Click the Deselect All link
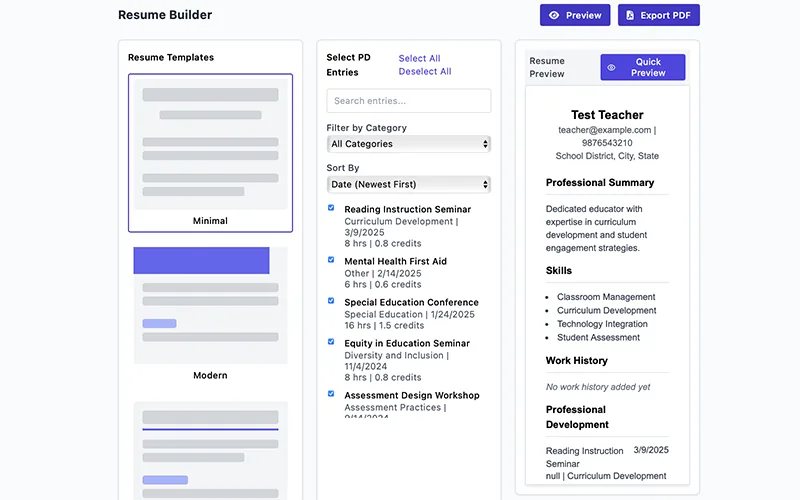The image size is (800, 500). (x=425, y=71)
